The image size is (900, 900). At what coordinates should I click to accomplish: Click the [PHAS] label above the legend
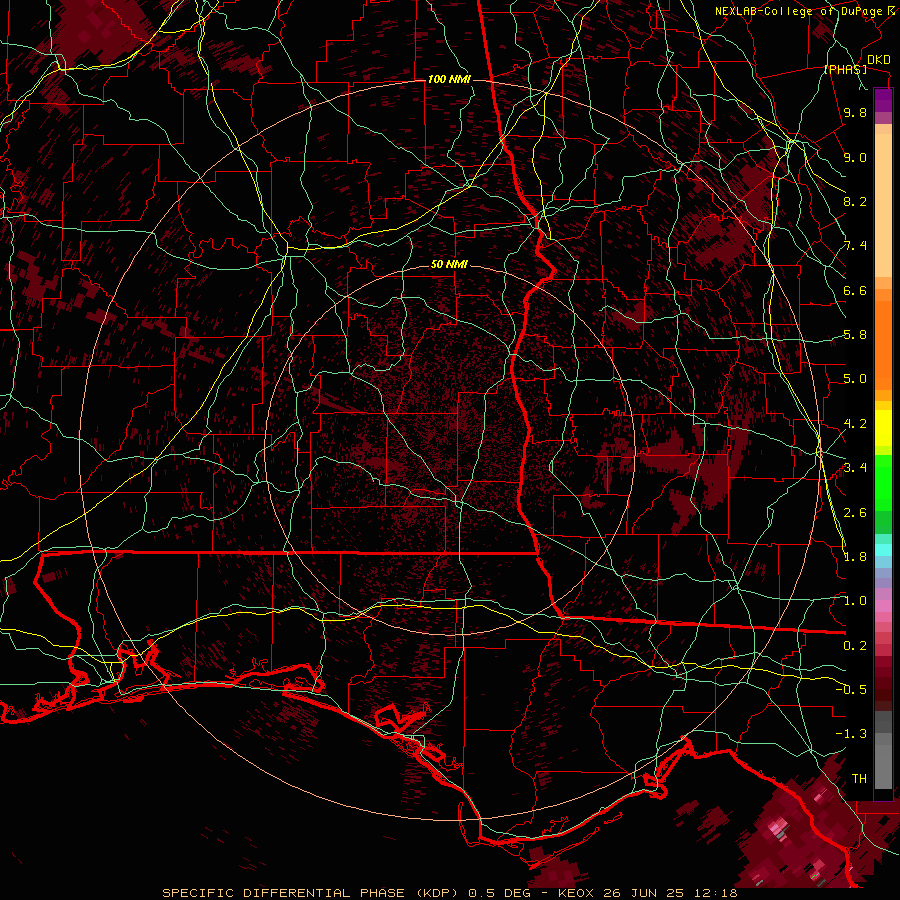click(x=845, y=69)
